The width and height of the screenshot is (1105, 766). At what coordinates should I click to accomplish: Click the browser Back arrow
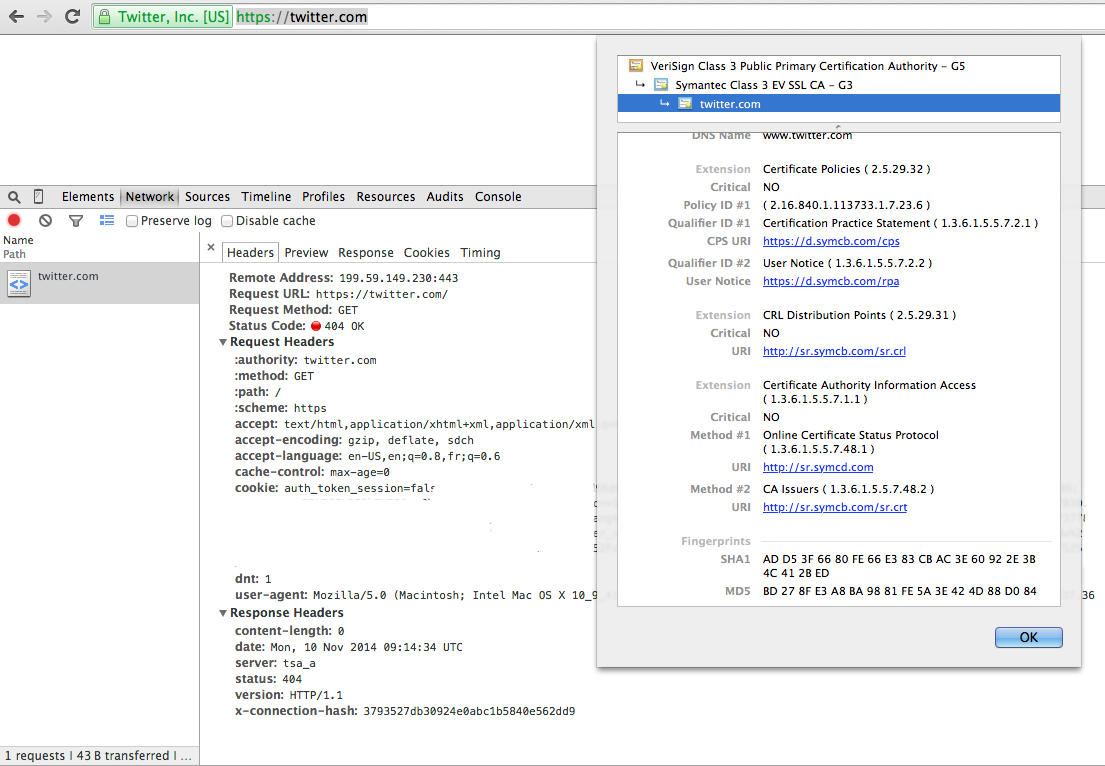pos(16,16)
